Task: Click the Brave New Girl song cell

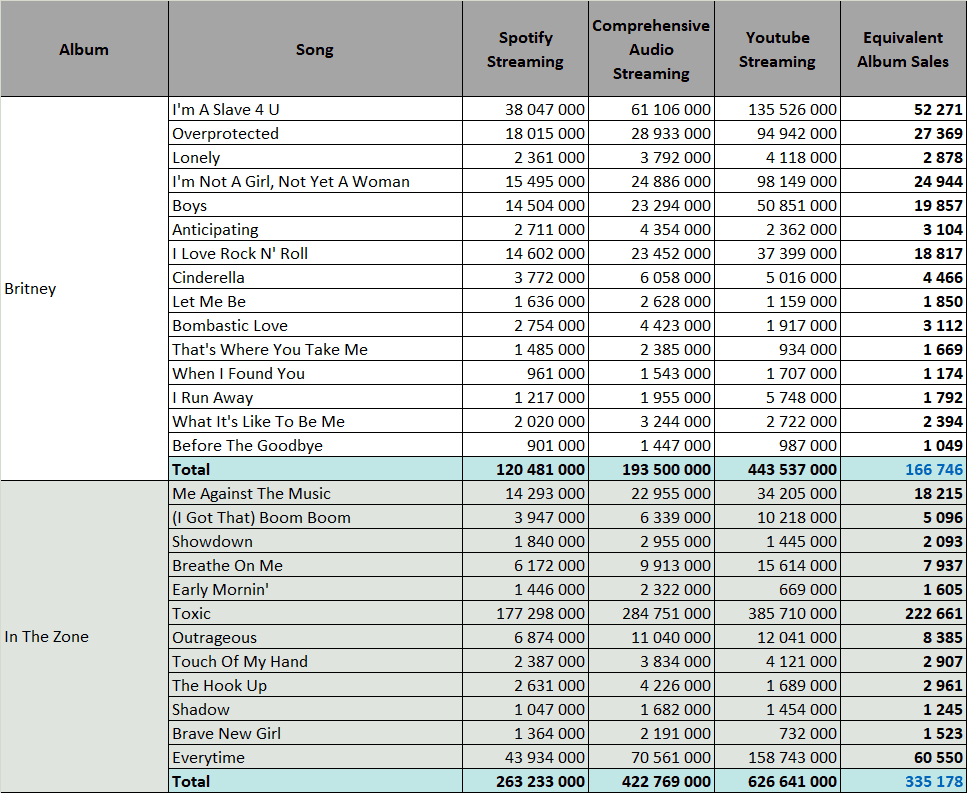Action: 315,734
